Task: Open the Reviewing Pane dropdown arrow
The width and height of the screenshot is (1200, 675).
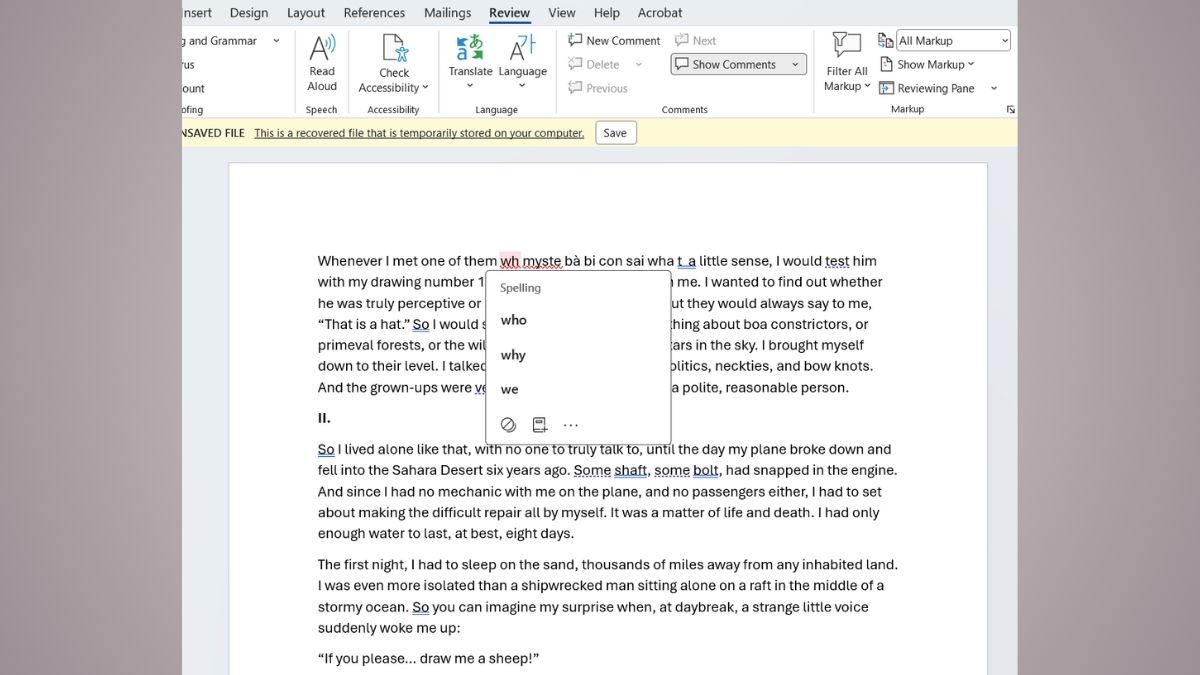Action: pyautogui.click(x=994, y=88)
